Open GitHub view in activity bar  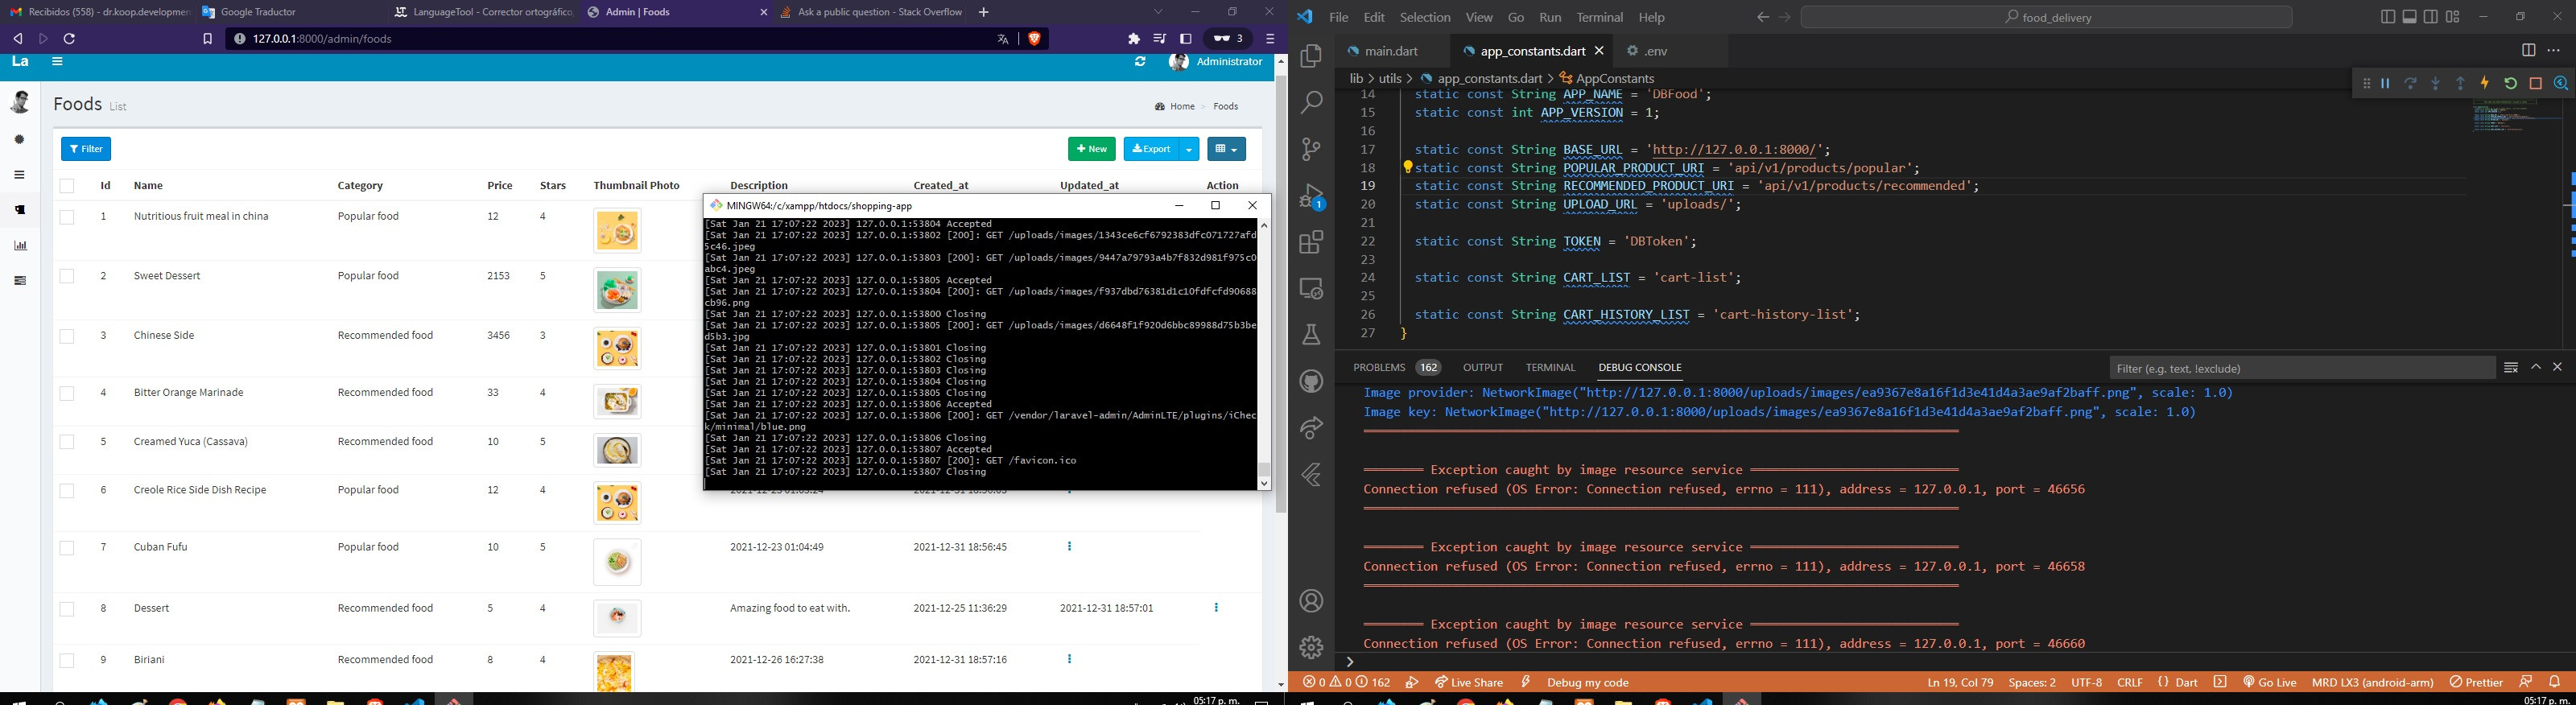pyautogui.click(x=1311, y=381)
